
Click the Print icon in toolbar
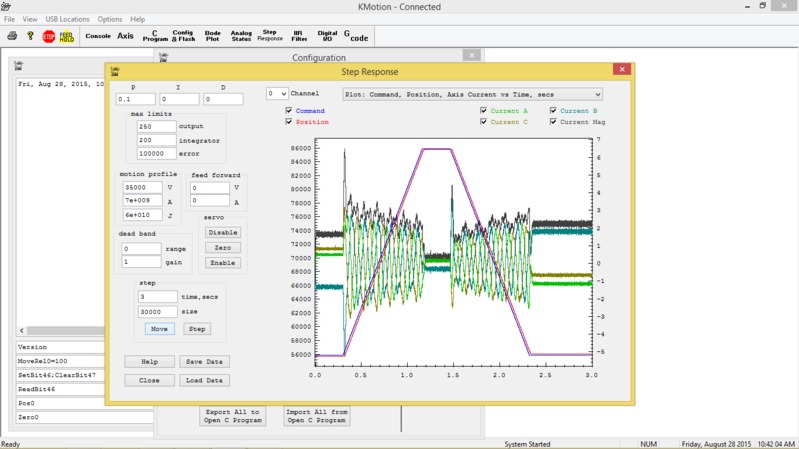[12, 36]
